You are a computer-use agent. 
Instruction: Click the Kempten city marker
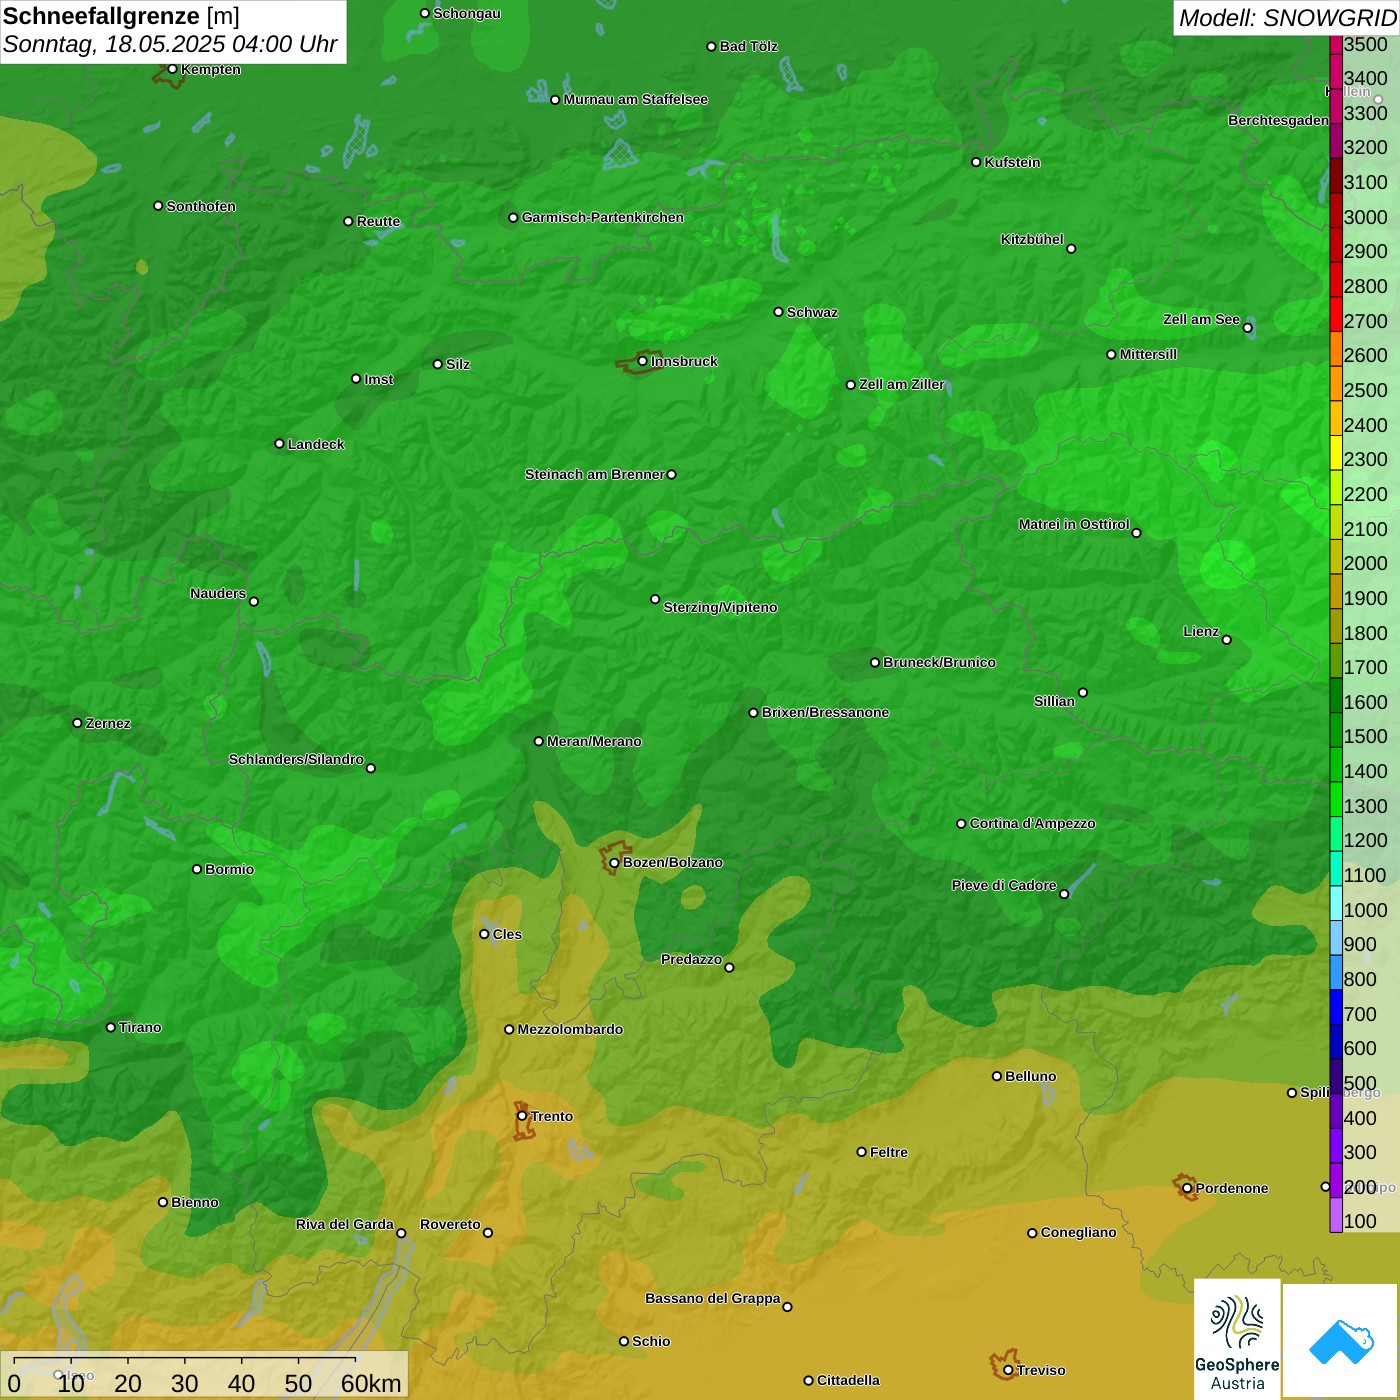pos(172,69)
